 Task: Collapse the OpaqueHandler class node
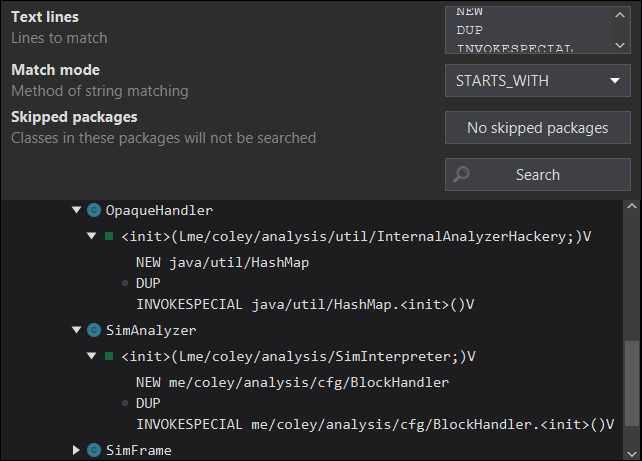click(77, 210)
